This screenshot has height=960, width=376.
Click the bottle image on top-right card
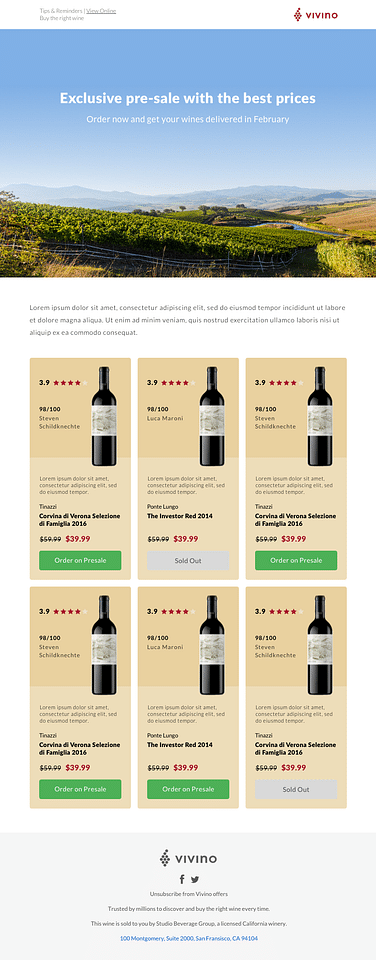coord(320,416)
